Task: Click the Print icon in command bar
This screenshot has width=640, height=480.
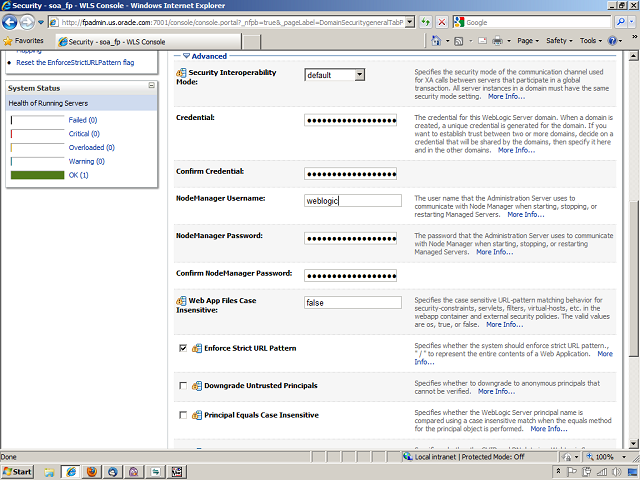Action: click(499, 41)
